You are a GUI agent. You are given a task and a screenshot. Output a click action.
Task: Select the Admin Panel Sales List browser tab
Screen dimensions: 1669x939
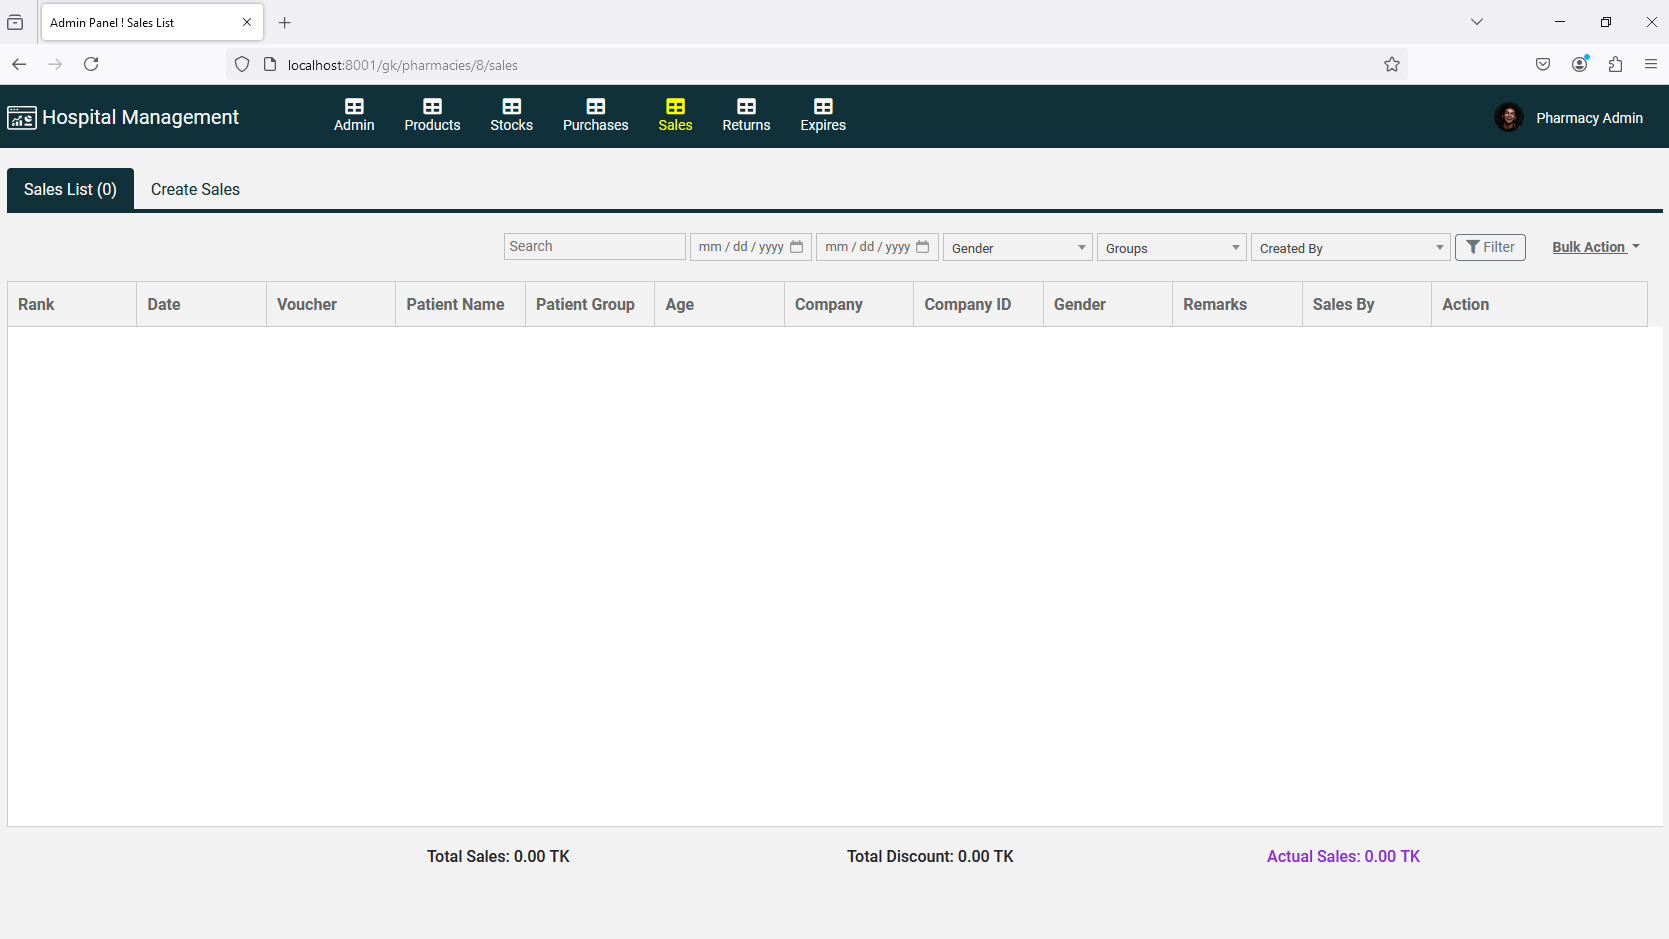[x=152, y=22]
